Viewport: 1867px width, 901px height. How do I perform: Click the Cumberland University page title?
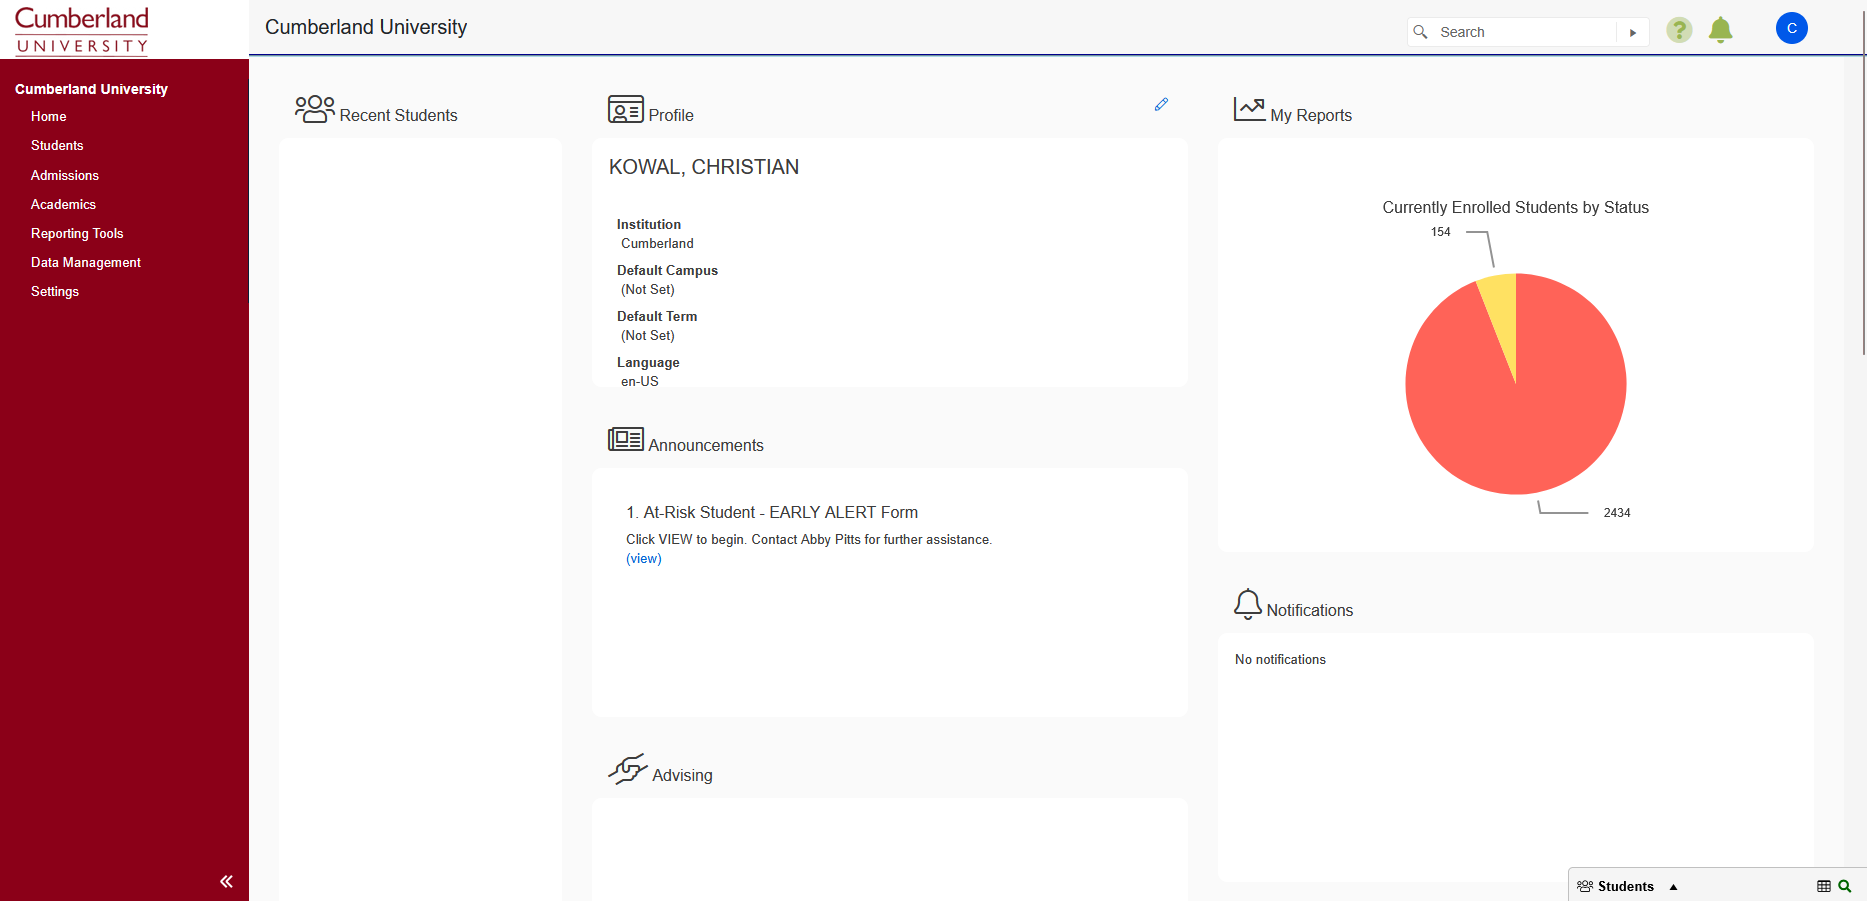click(x=366, y=27)
